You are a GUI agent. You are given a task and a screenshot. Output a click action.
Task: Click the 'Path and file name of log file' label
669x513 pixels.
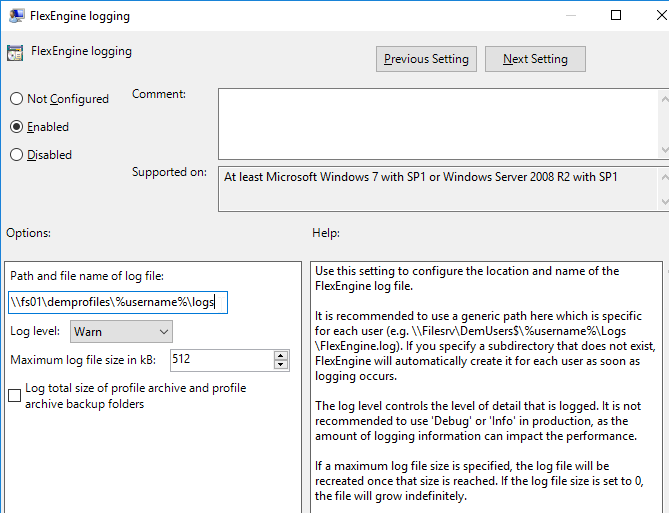coord(87,276)
